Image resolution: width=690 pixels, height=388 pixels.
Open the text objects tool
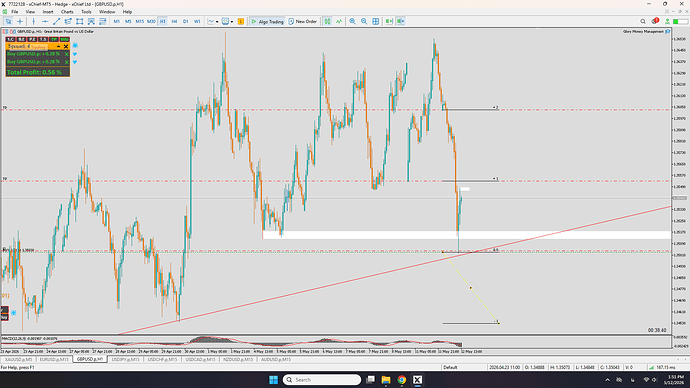[x=103, y=21]
